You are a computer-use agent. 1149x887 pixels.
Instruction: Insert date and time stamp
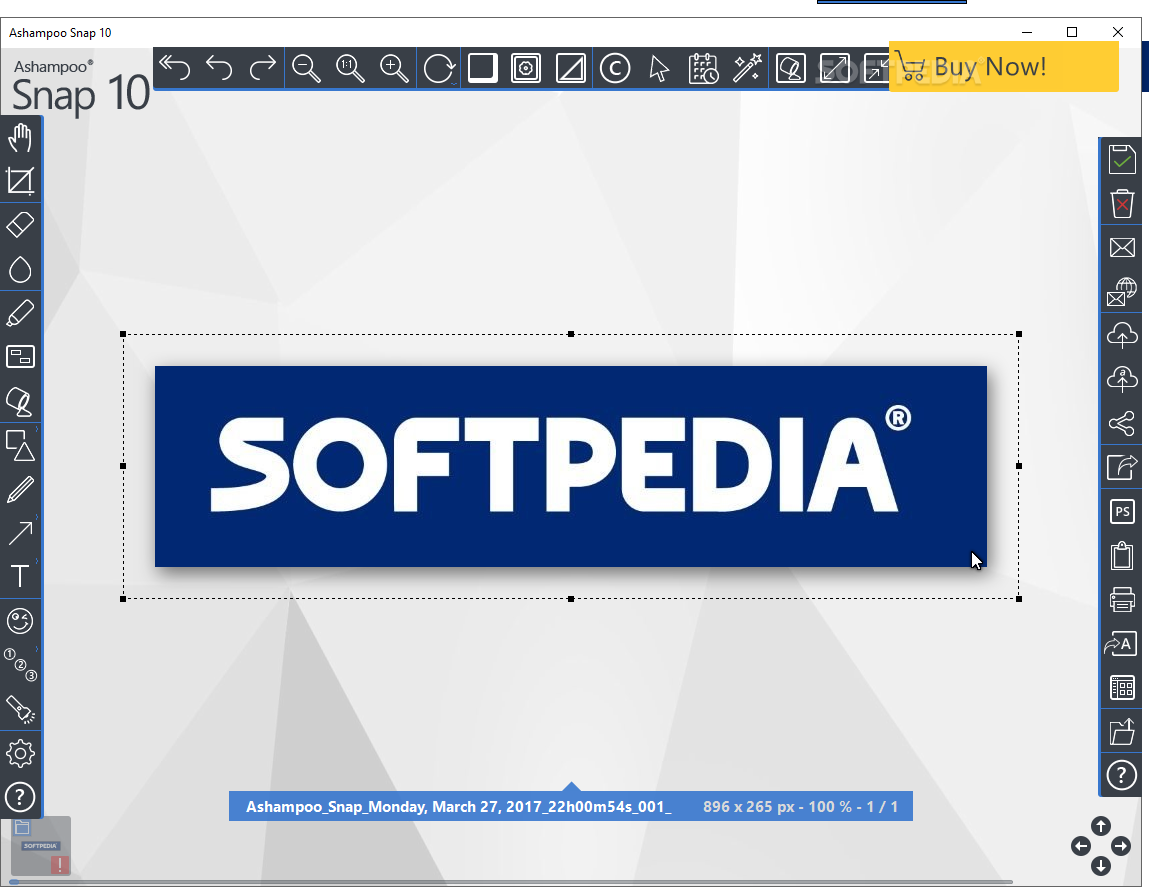click(x=703, y=68)
